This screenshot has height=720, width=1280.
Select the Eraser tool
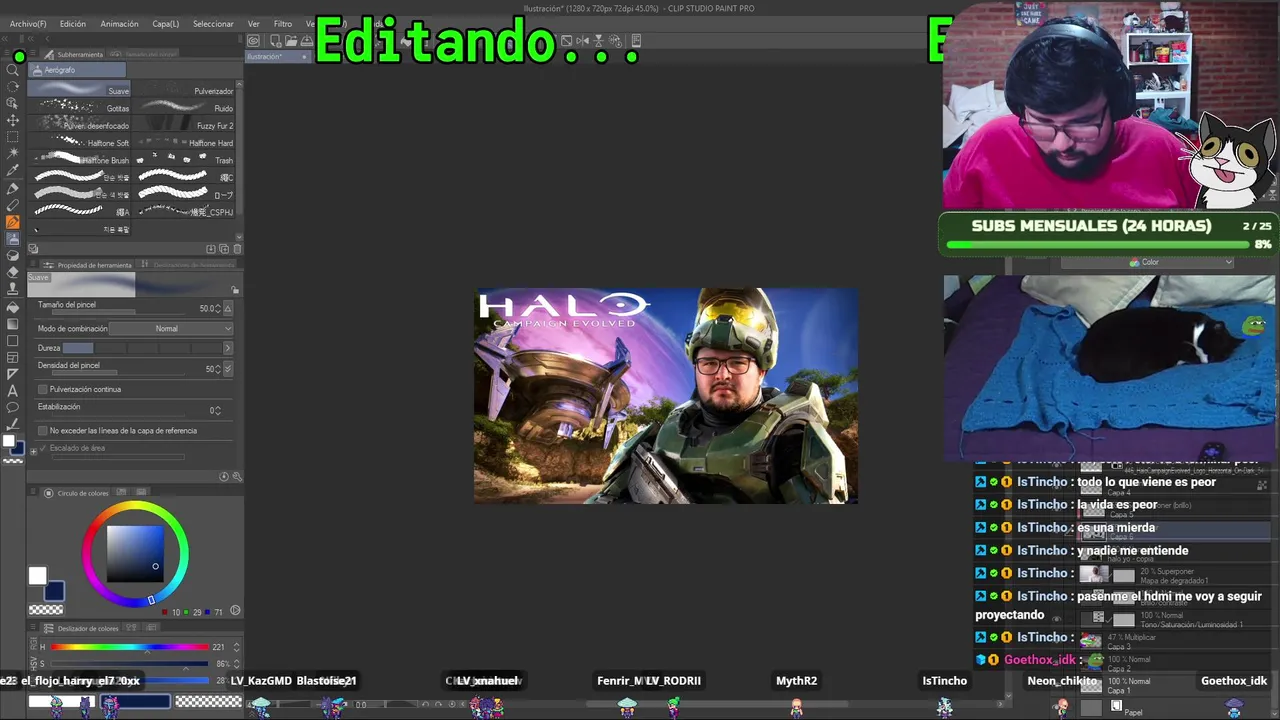pyautogui.click(x=13, y=272)
